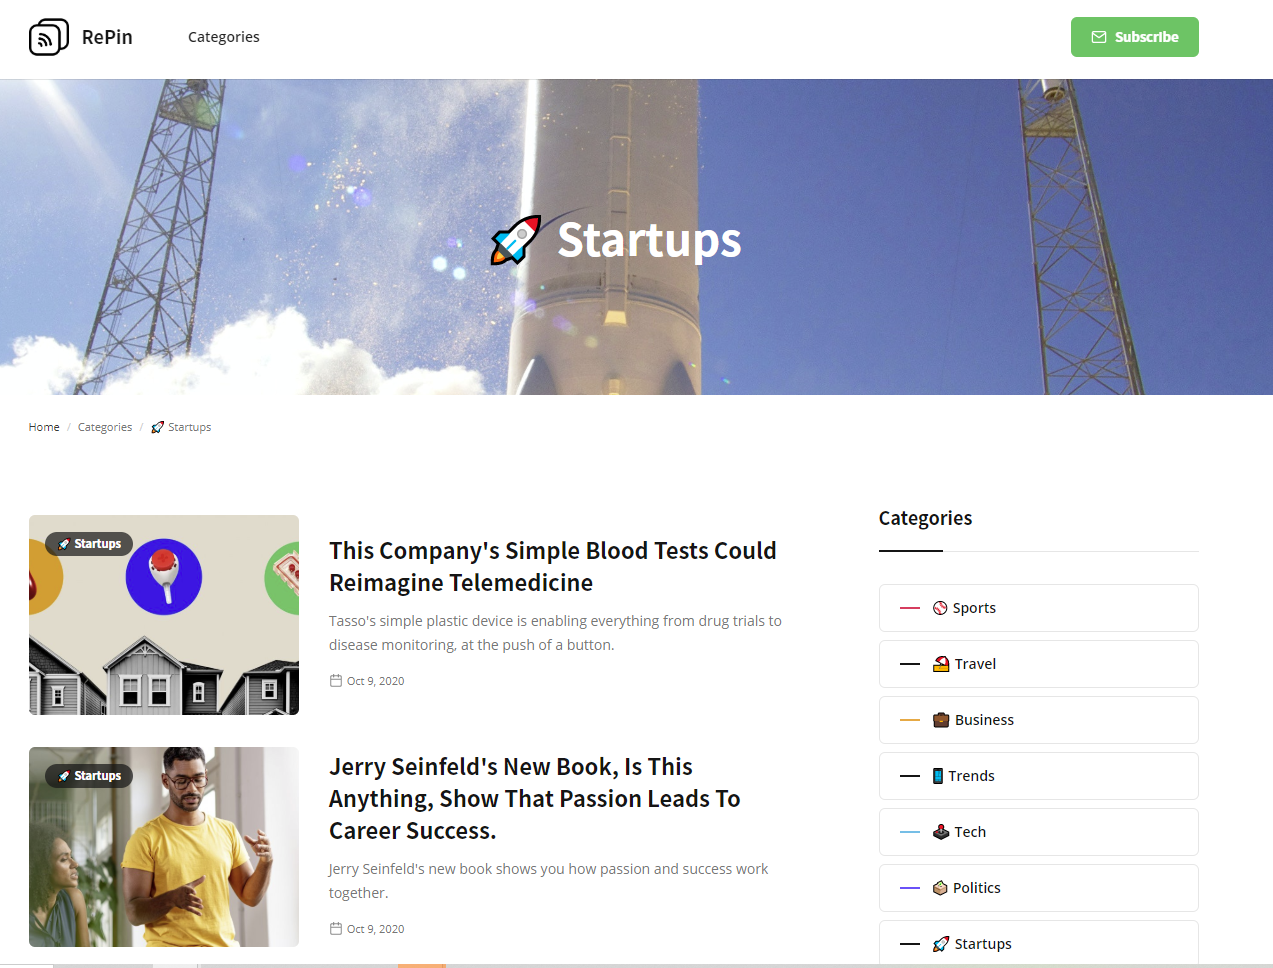This screenshot has height=968, width=1273.
Task: Click the Sports ball icon
Action: coord(940,608)
